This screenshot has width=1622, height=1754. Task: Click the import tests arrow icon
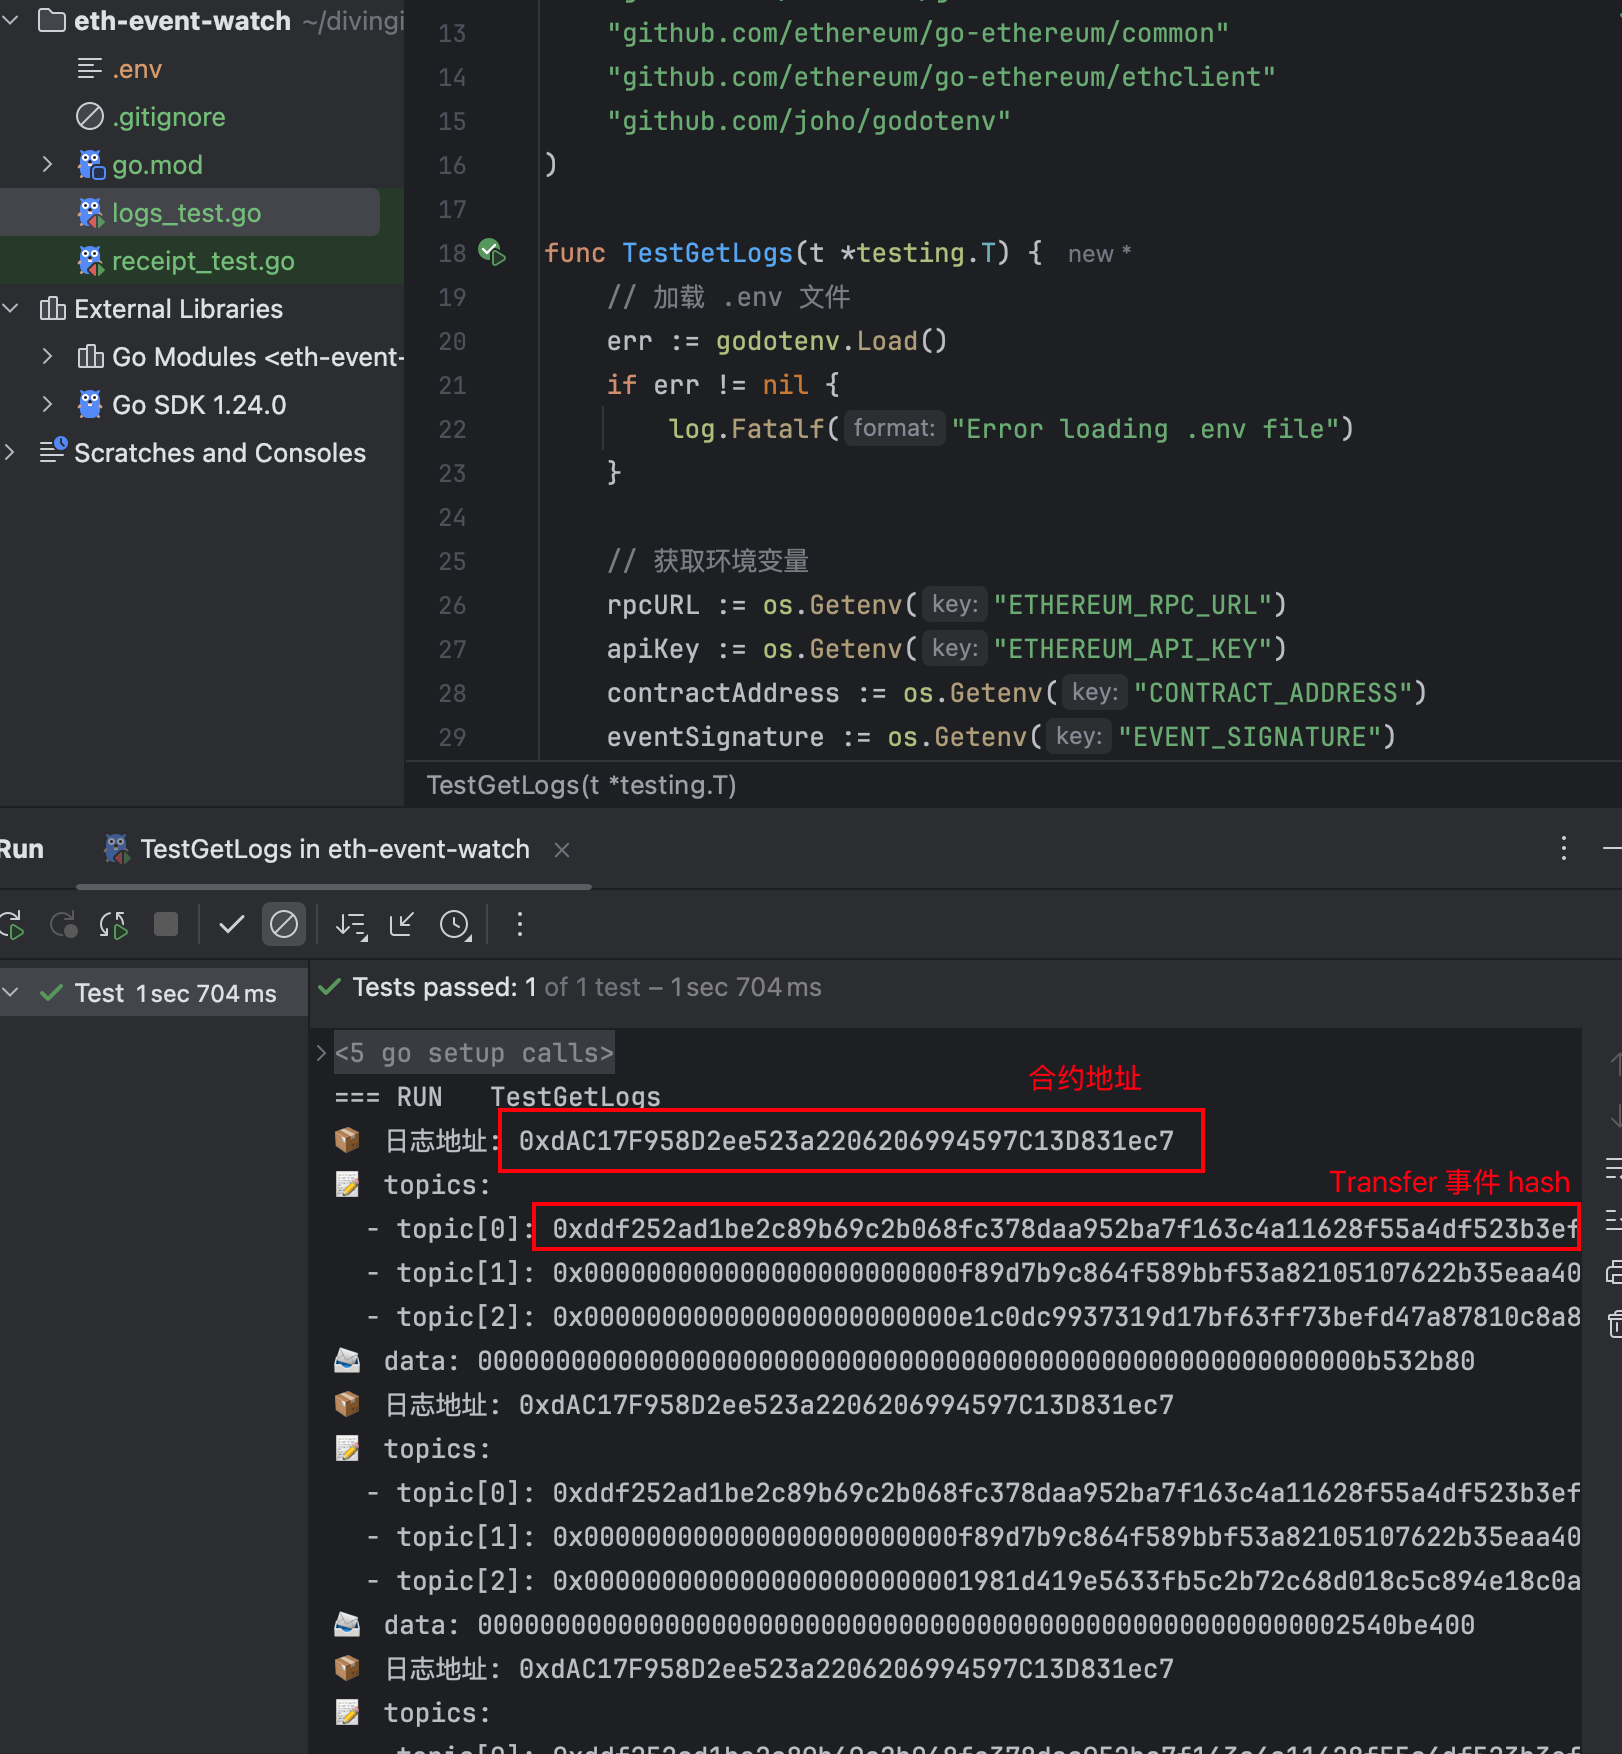pyautogui.click(x=402, y=925)
